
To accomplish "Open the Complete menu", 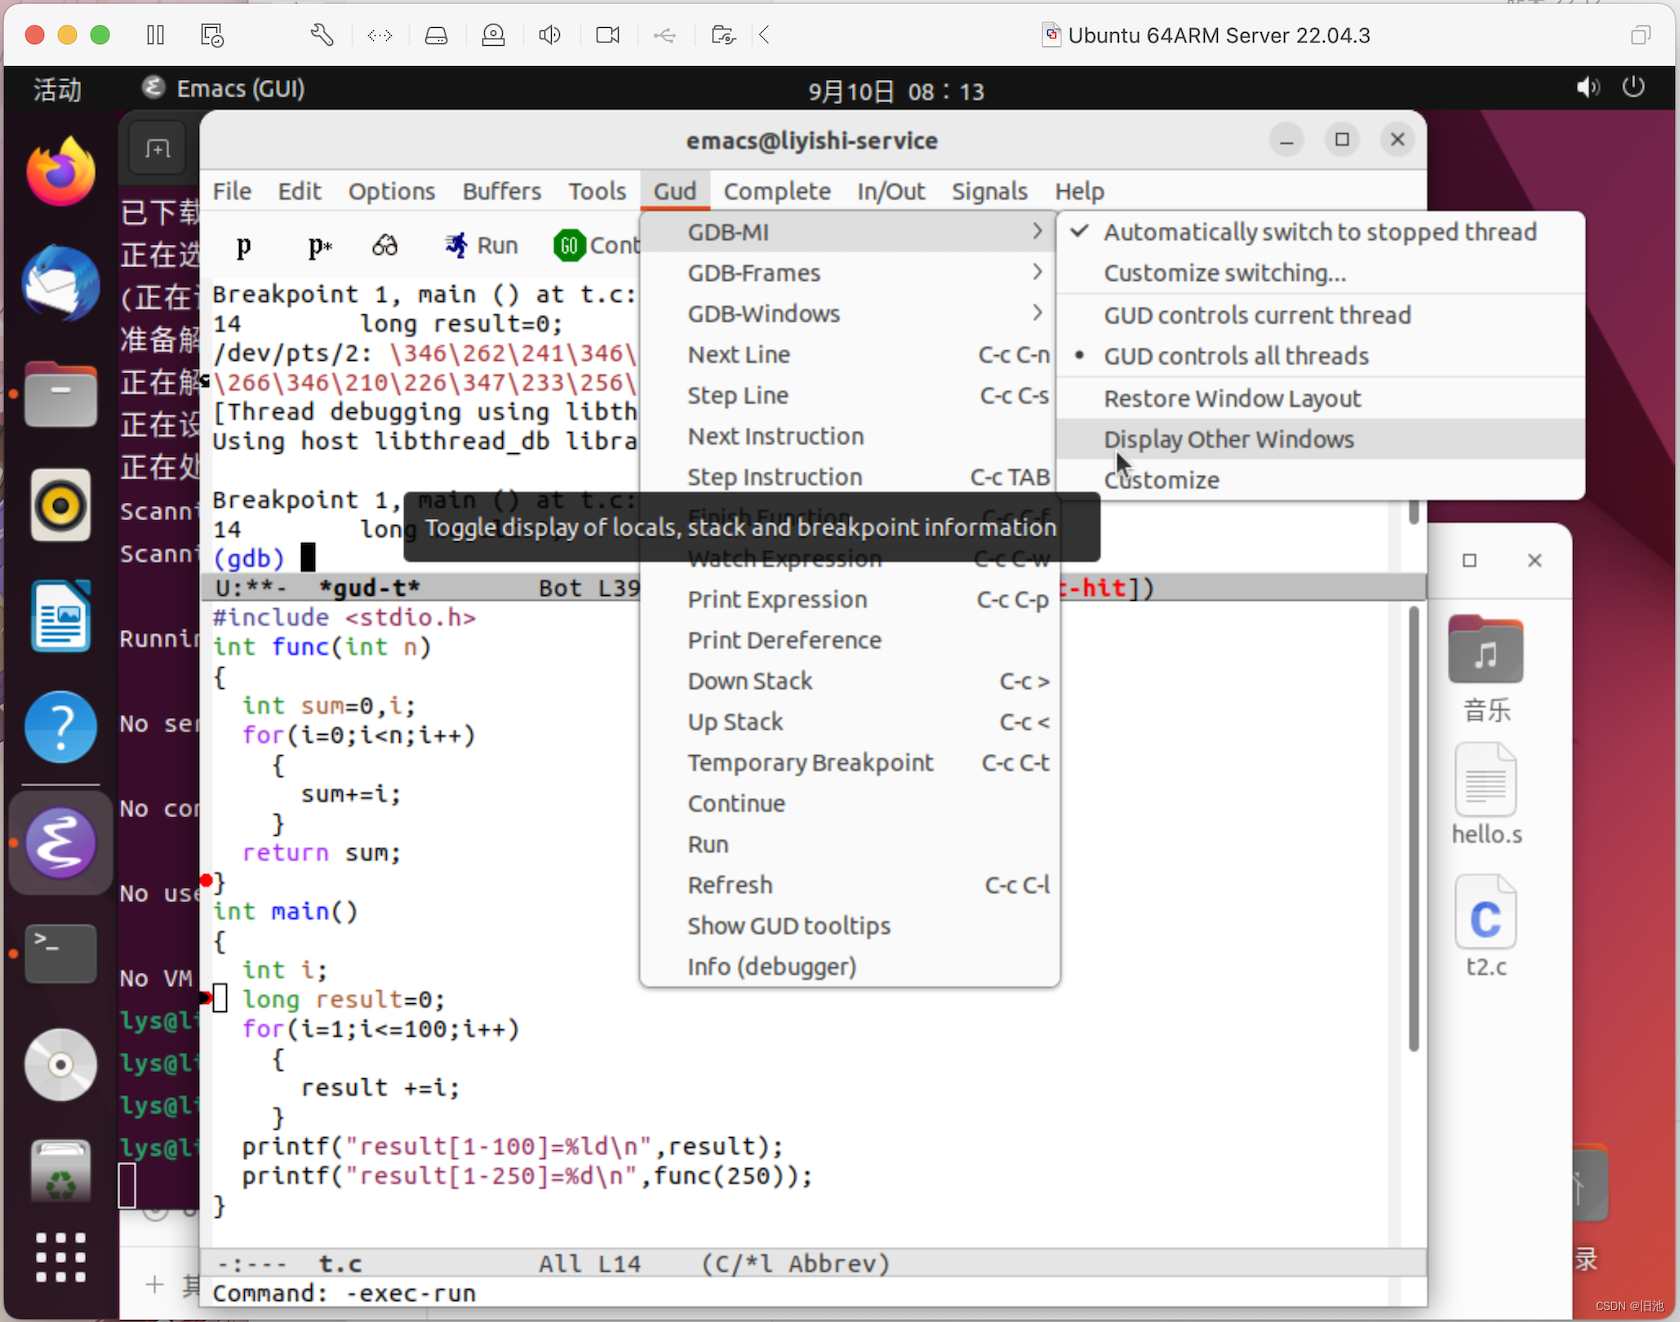I will click(777, 191).
